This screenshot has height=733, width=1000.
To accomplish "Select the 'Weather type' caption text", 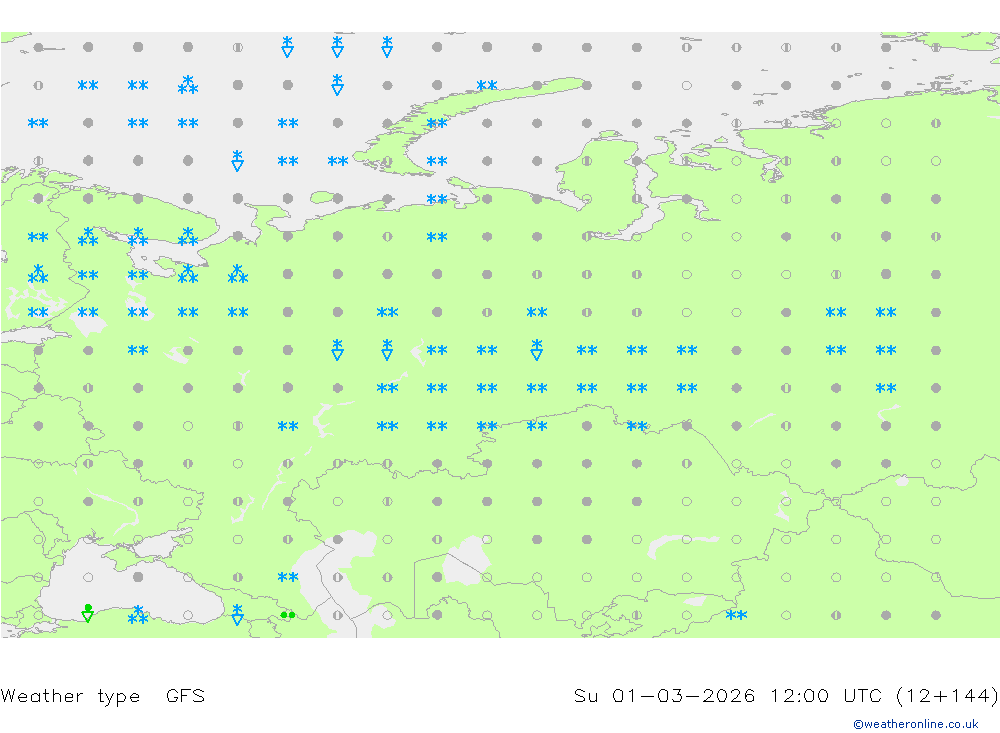I will coord(70,696).
